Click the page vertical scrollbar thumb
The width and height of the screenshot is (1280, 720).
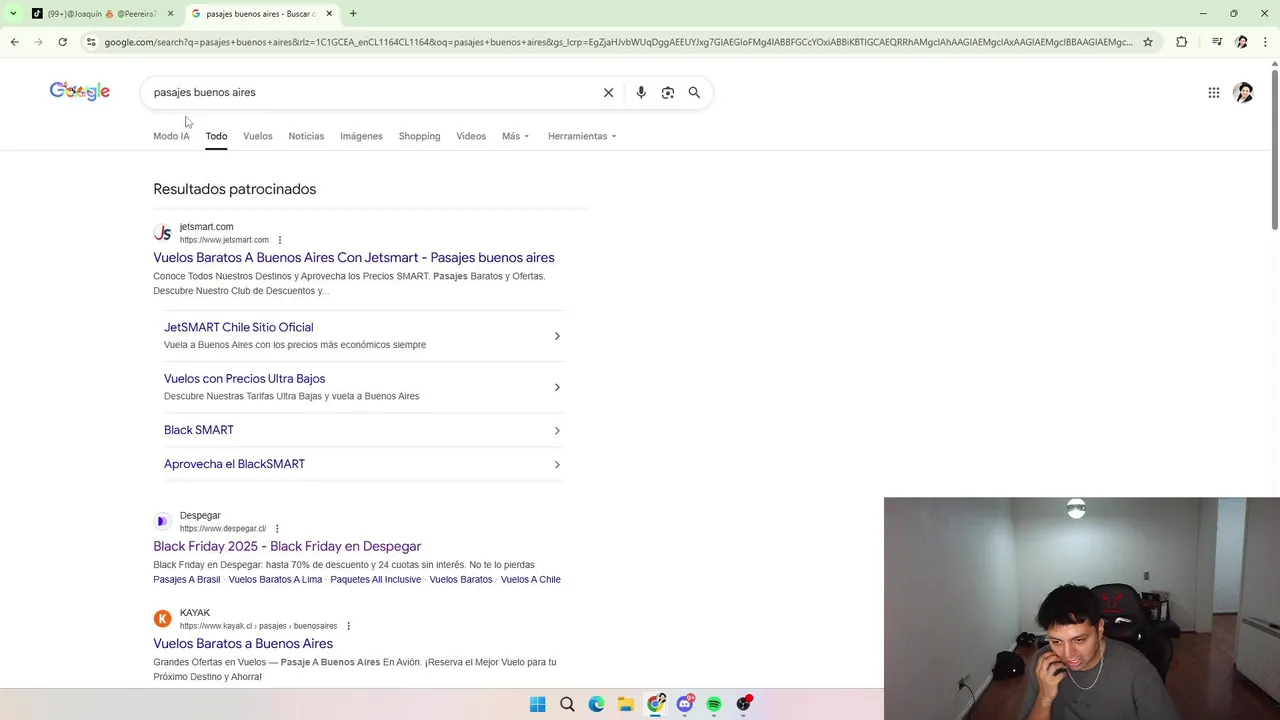1274,148
